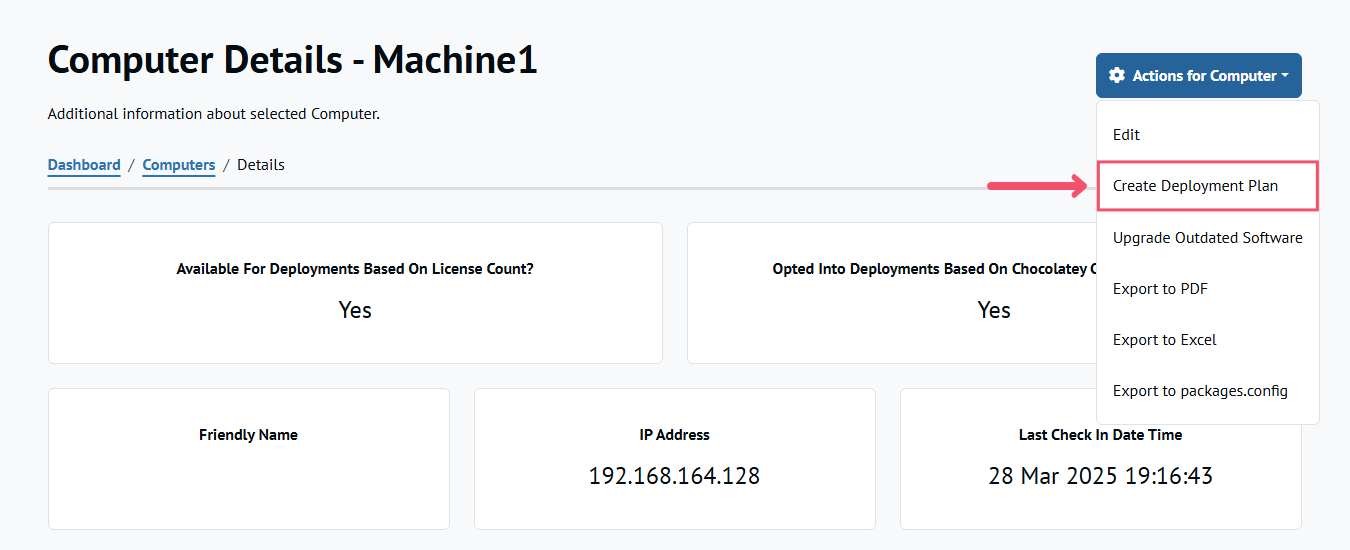Viewport: 1350px width, 550px height.
Task: Click Last Check In Date Time label
Action: (x=1101, y=435)
